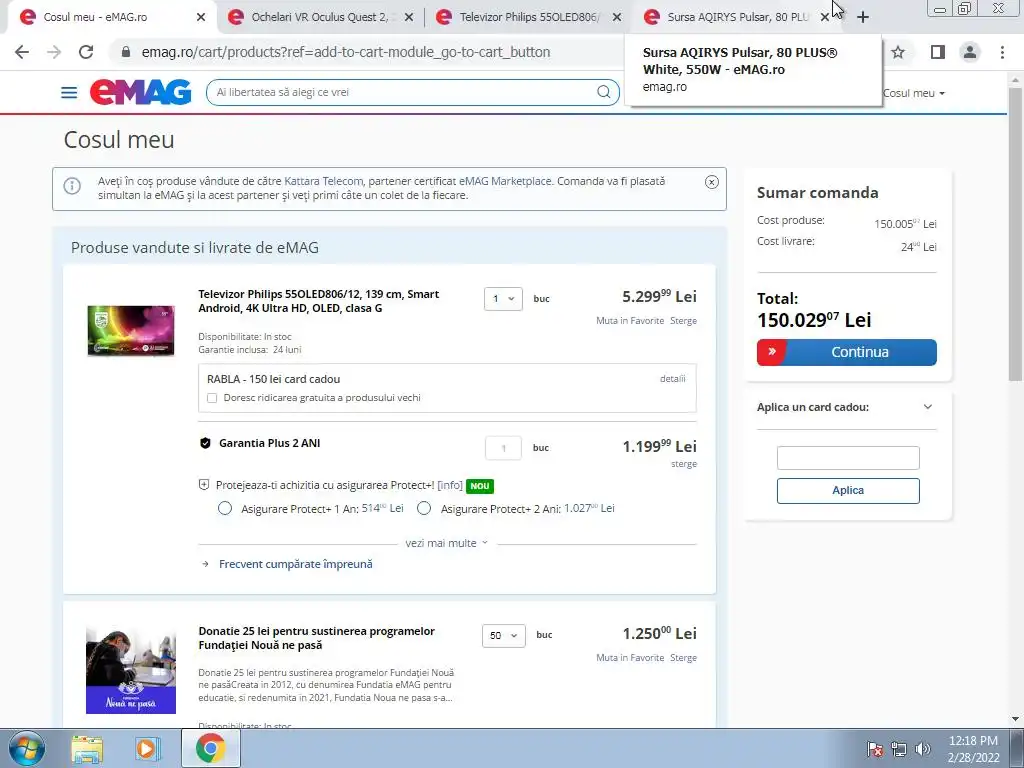This screenshot has width=1024, height=768.
Task: Click into the gift card code field
Action: 848,458
